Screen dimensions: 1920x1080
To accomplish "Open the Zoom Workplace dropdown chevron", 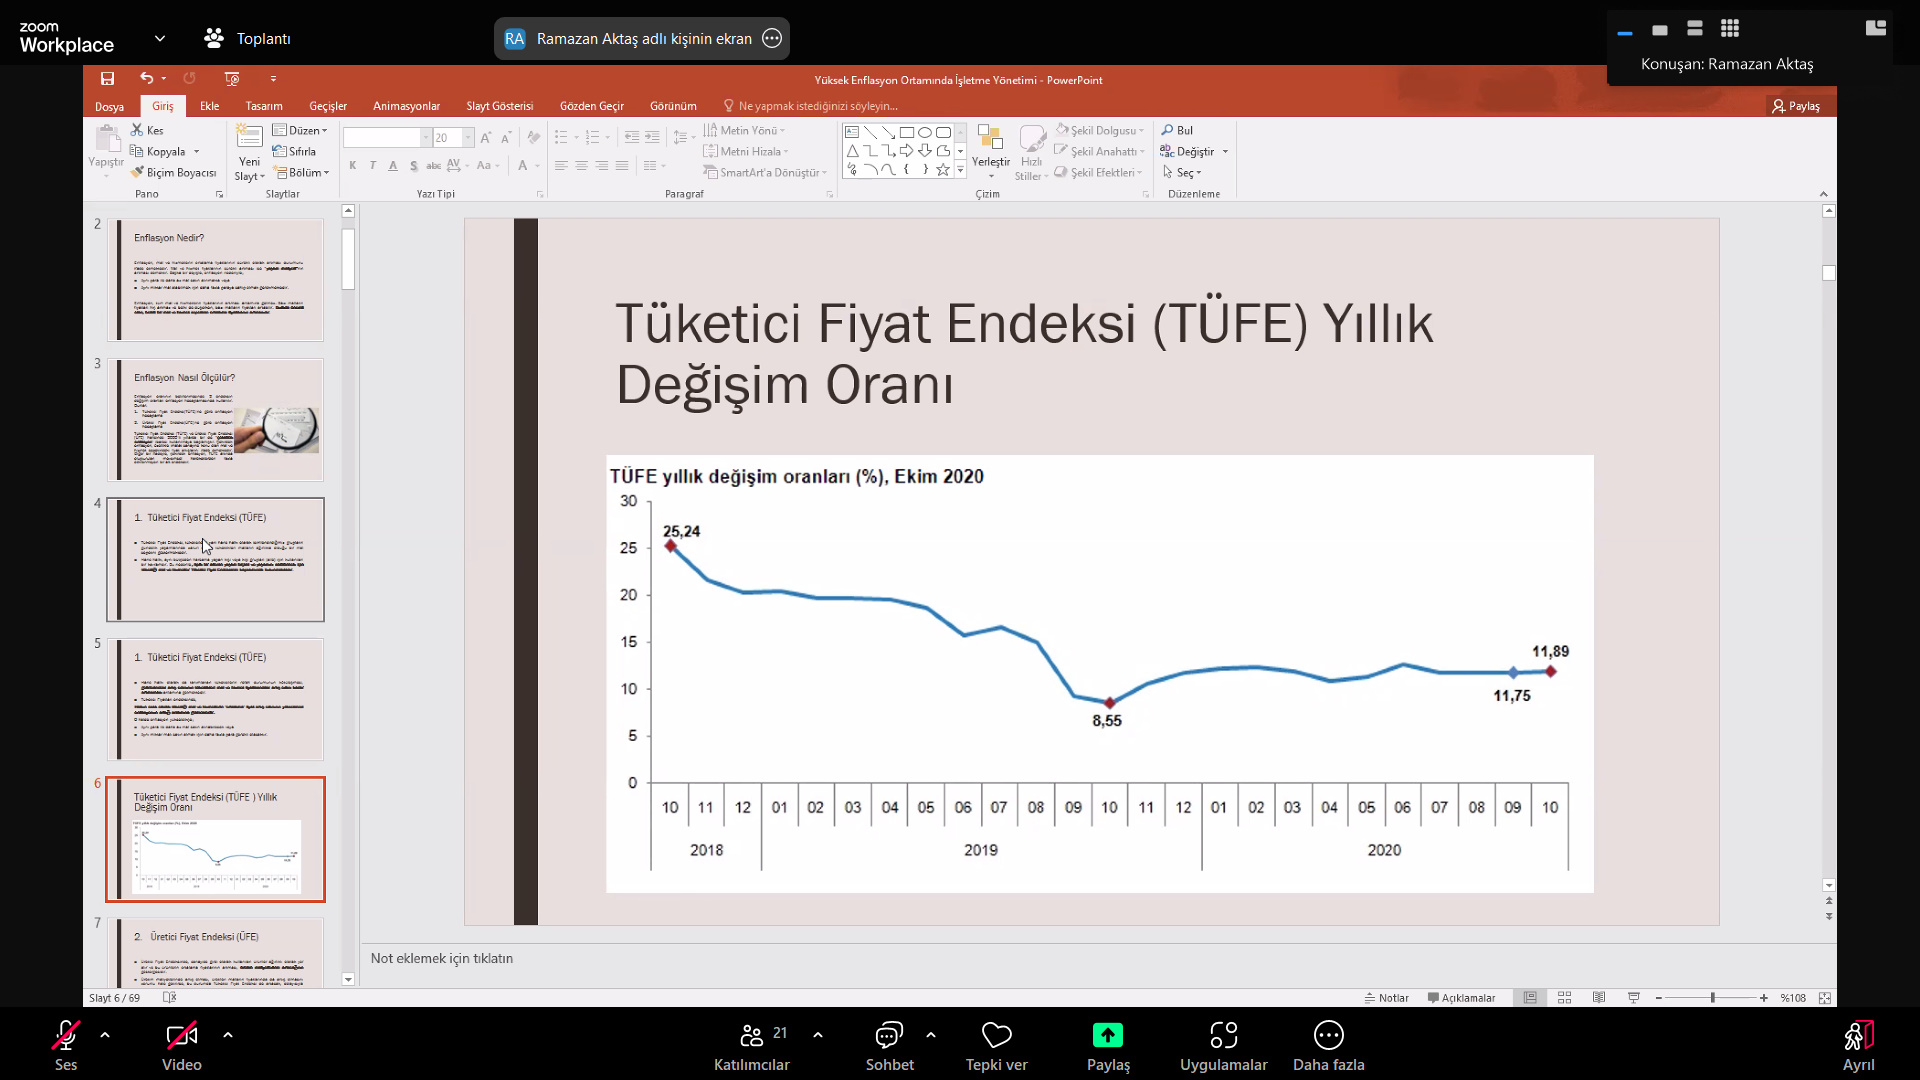I will pyautogui.click(x=160, y=39).
